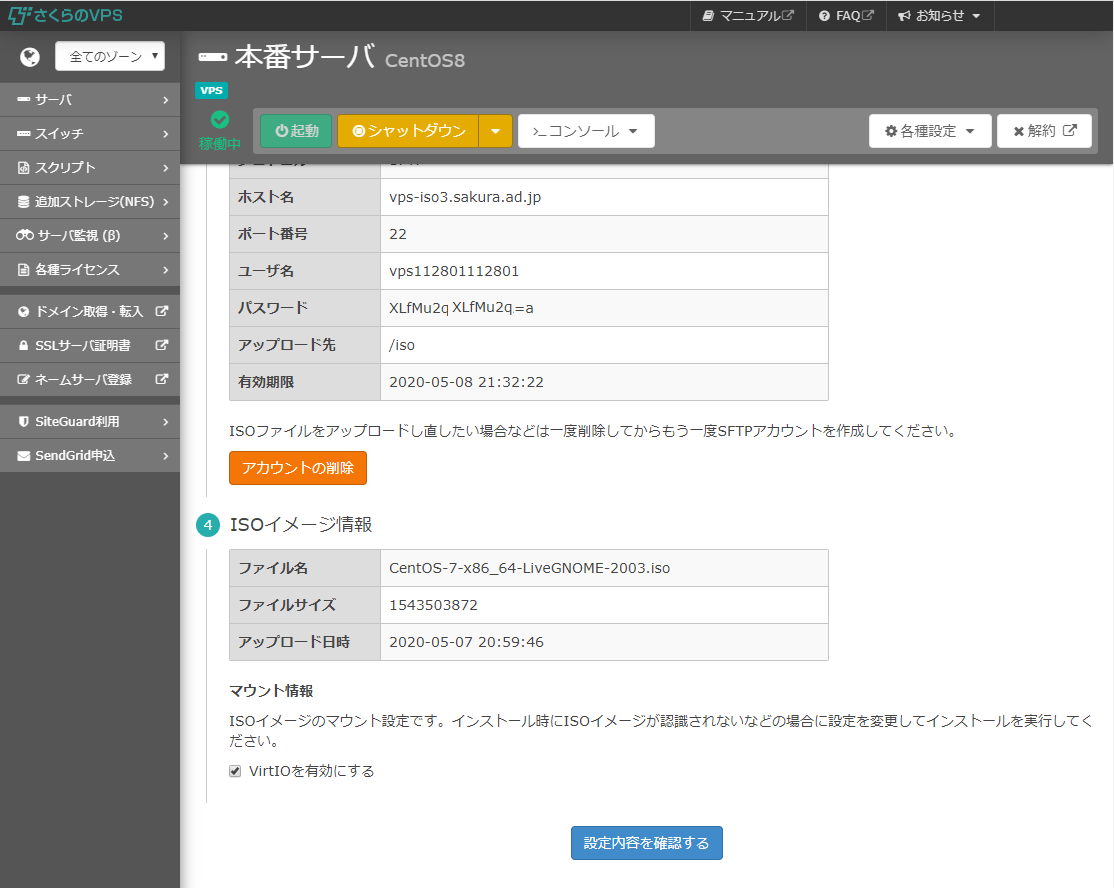
Task: Open the 各種設定 settings dropdown
Action: pyautogui.click(x=930, y=131)
